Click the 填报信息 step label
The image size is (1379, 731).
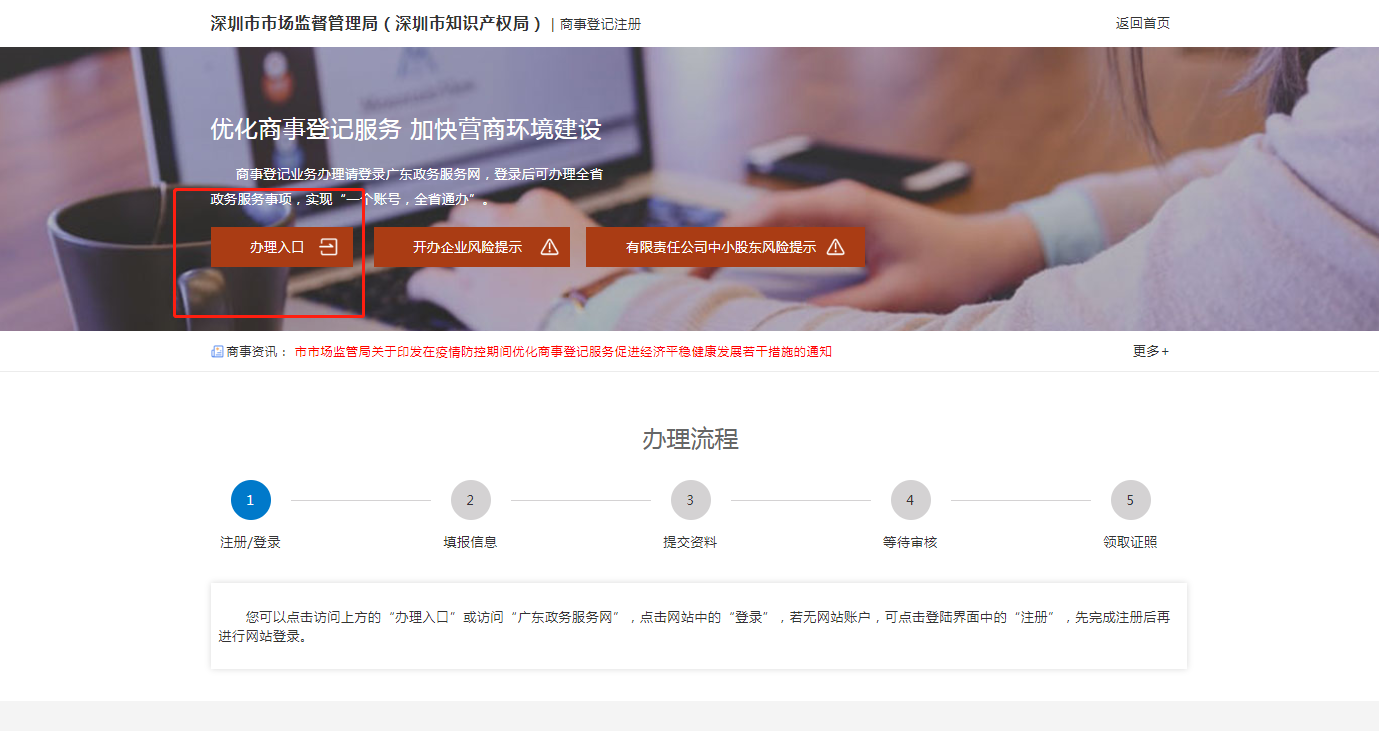coord(470,542)
